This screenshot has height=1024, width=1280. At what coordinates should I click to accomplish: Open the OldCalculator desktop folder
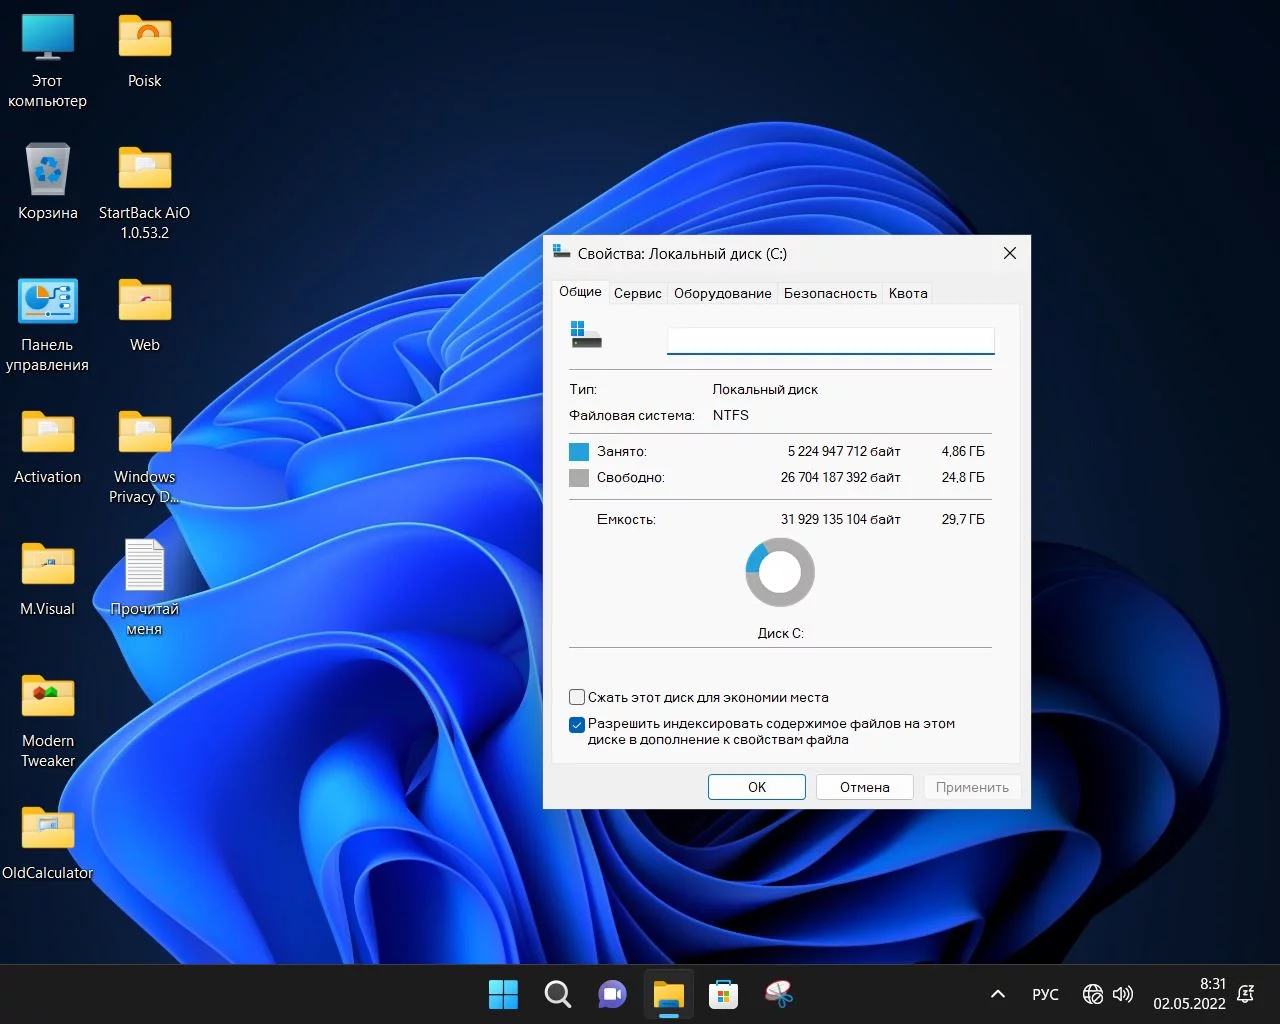48,830
